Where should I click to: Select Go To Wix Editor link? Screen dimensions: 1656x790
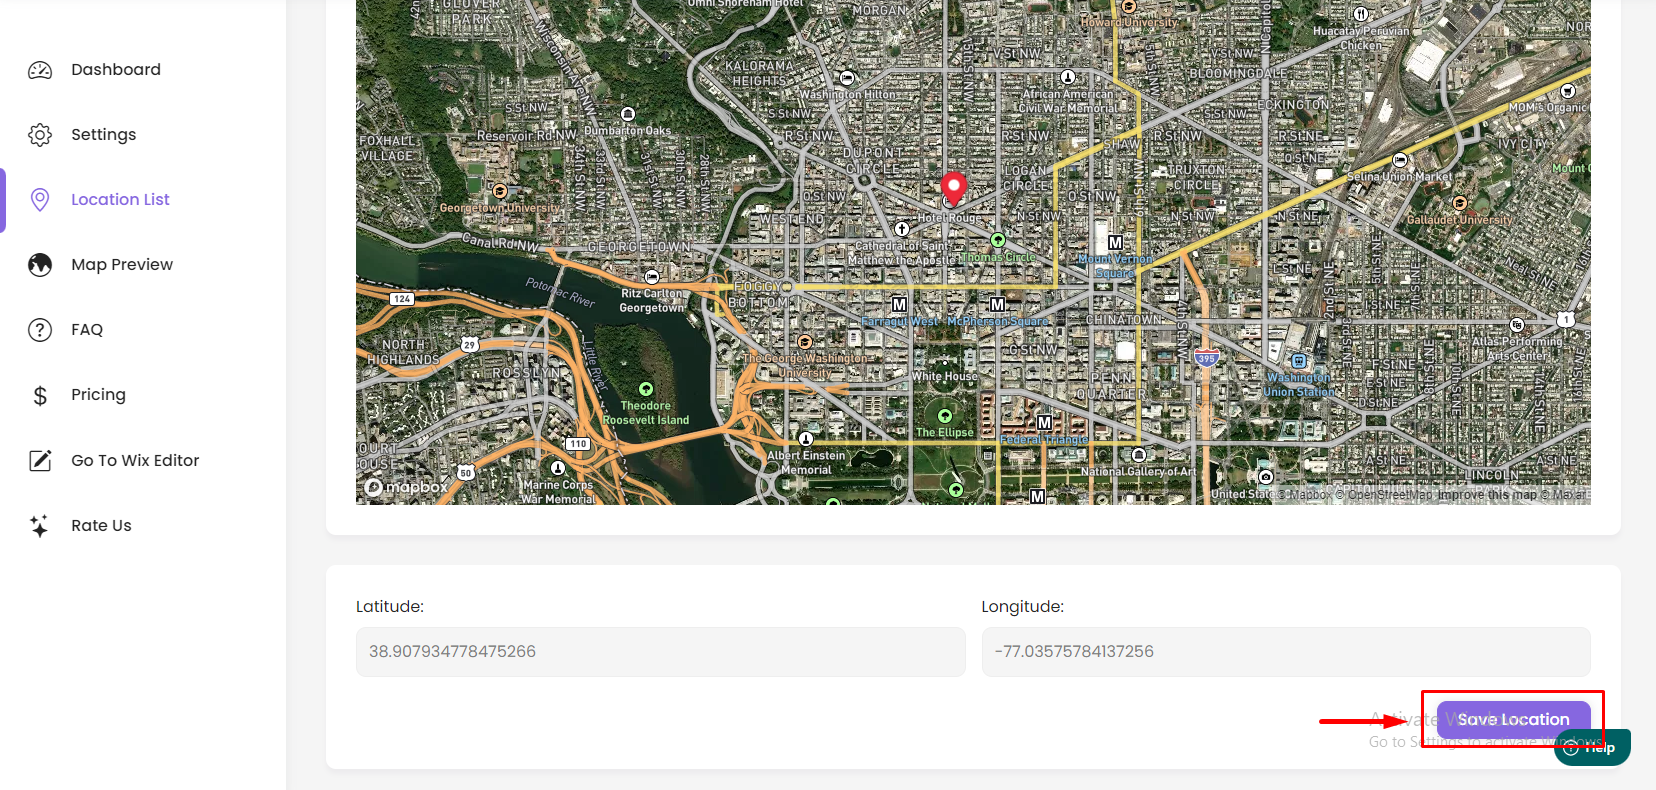pos(135,460)
